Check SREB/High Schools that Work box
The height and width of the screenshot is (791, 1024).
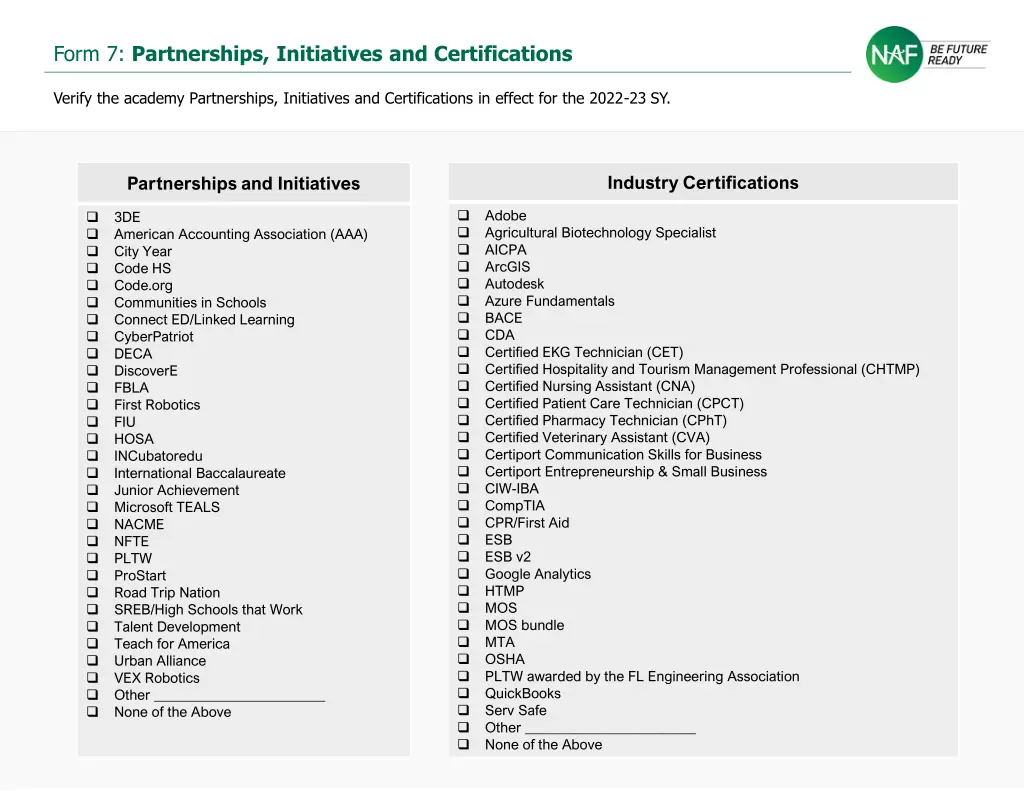click(x=93, y=609)
